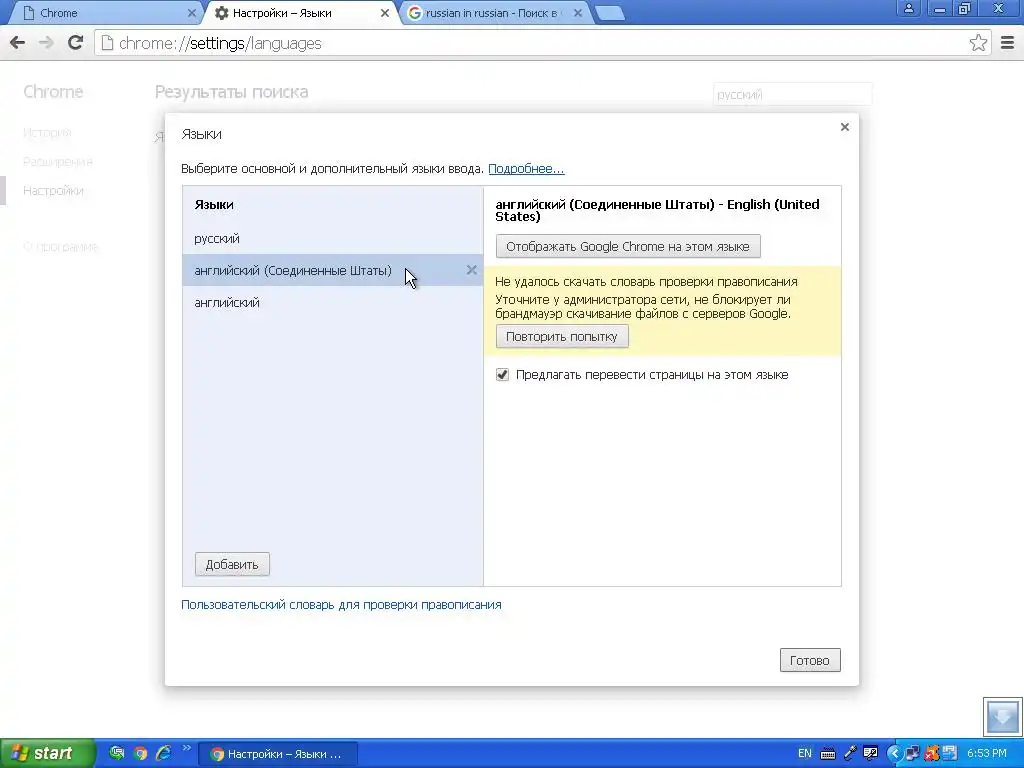1024x768 pixels.
Task: Switch to the Chrome tab
Action: [104, 13]
